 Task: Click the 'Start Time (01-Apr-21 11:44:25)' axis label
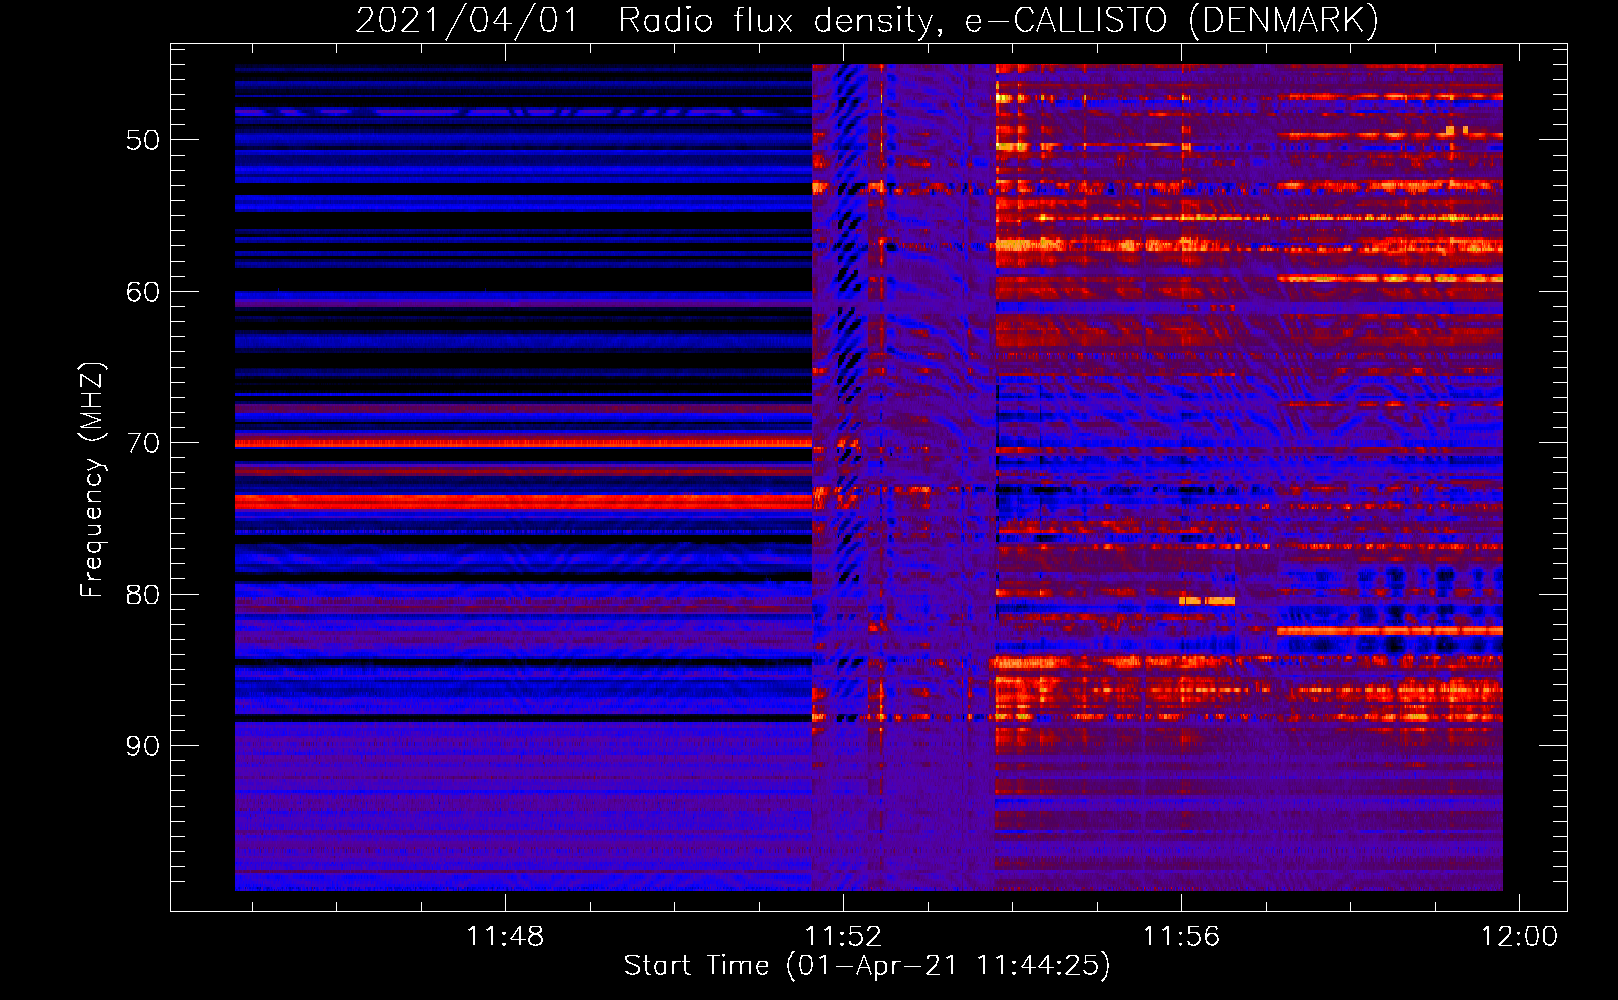867,965
